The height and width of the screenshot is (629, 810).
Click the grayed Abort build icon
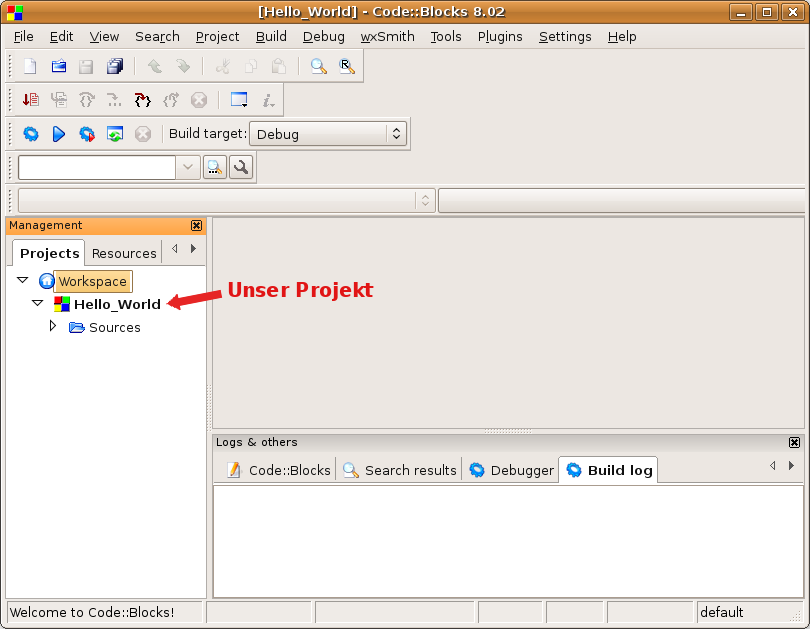tap(141, 133)
